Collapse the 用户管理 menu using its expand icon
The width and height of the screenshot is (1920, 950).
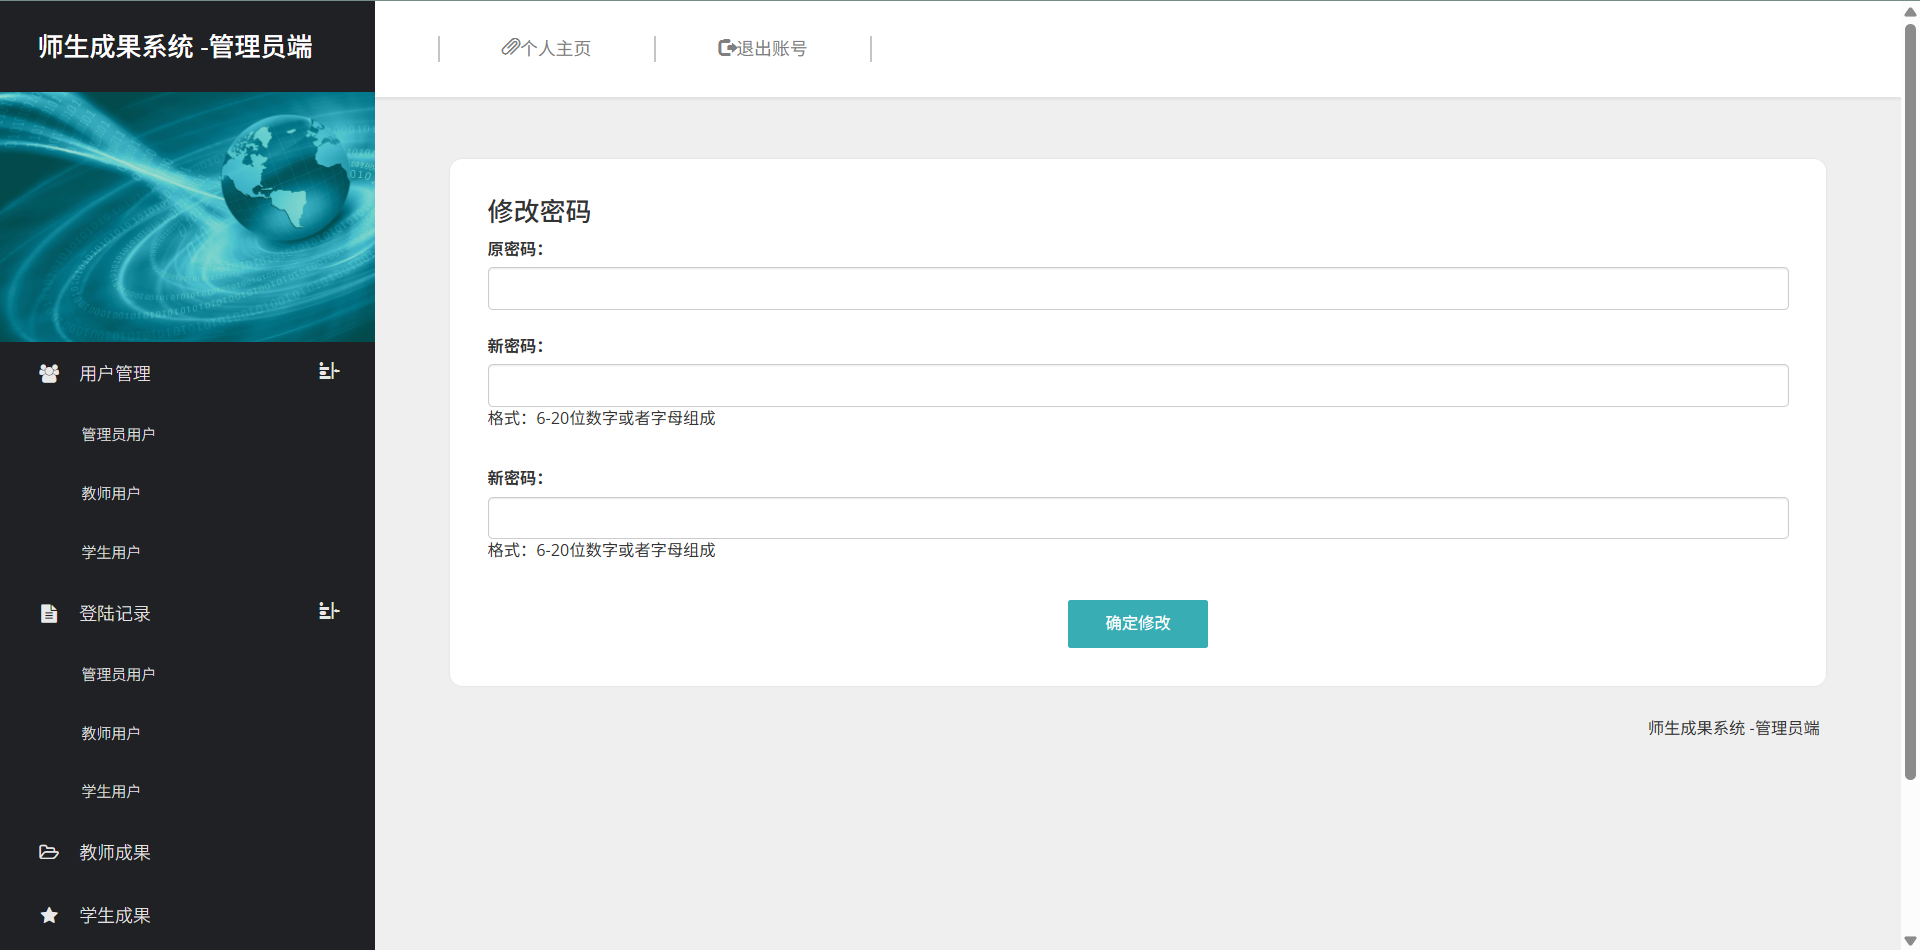tap(329, 371)
